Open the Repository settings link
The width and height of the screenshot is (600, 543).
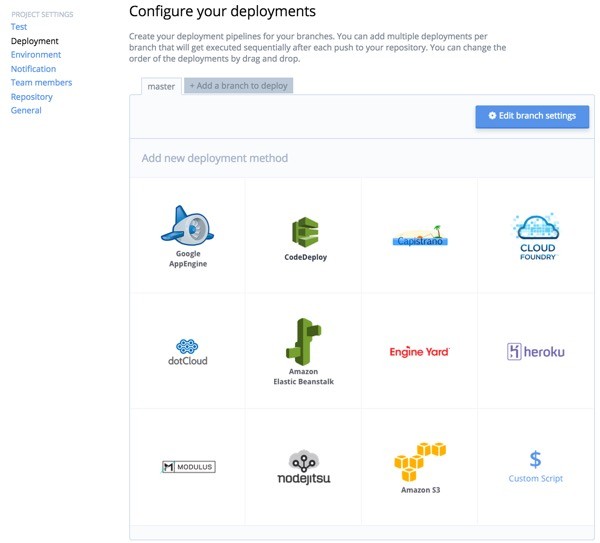(31, 97)
